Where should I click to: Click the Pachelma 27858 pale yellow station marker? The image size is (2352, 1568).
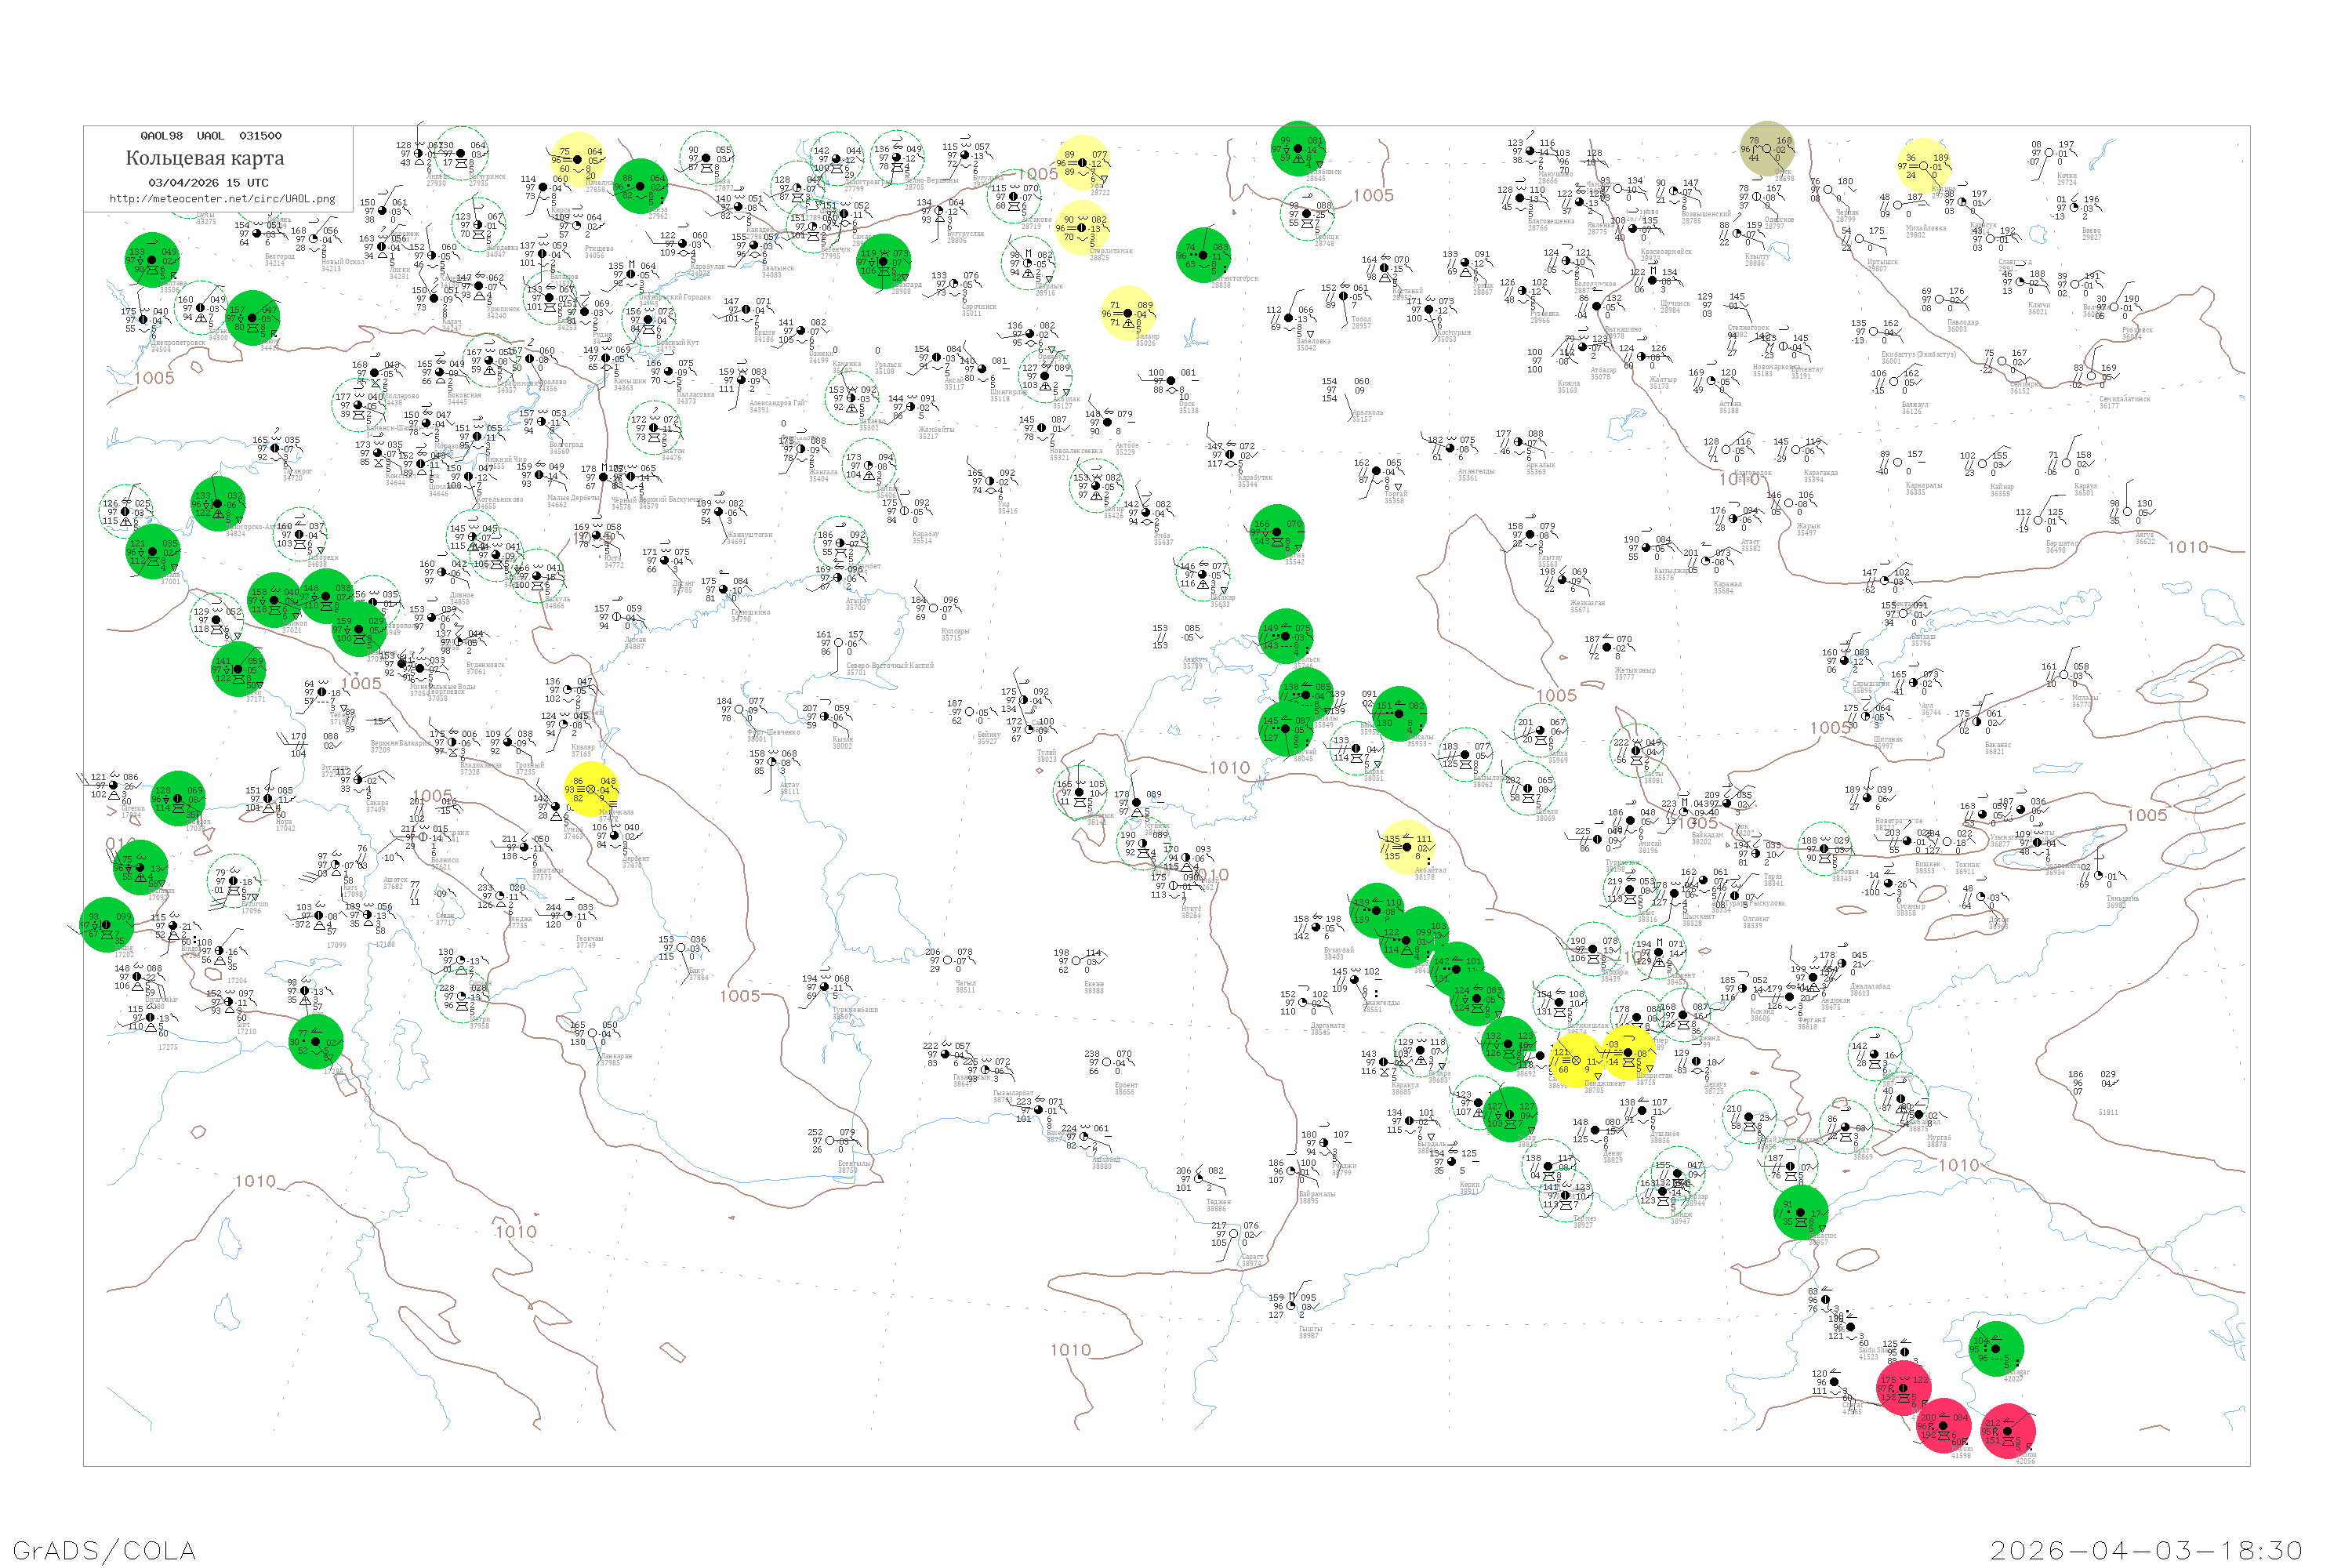(577, 159)
